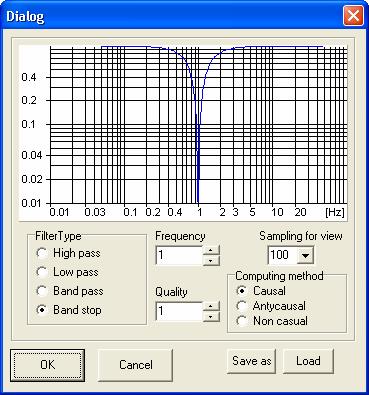The width and height of the screenshot is (369, 395).
Task: Click the Cancel button
Action: (x=135, y=365)
